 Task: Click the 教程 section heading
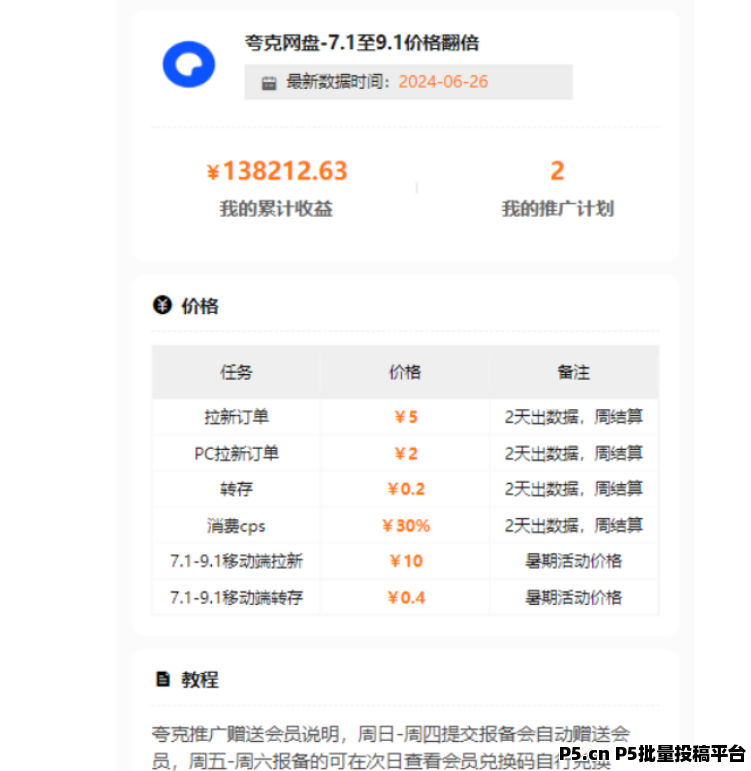tap(200, 680)
